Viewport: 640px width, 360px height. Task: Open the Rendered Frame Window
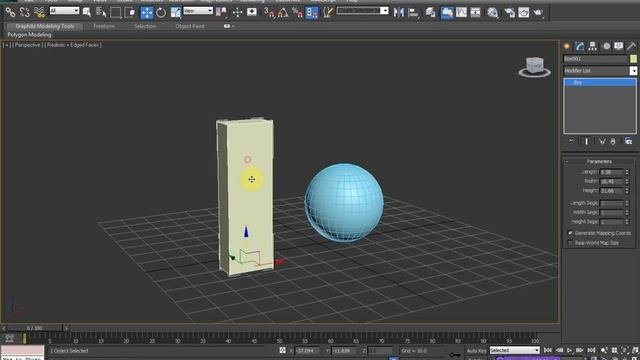pos(524,13)
